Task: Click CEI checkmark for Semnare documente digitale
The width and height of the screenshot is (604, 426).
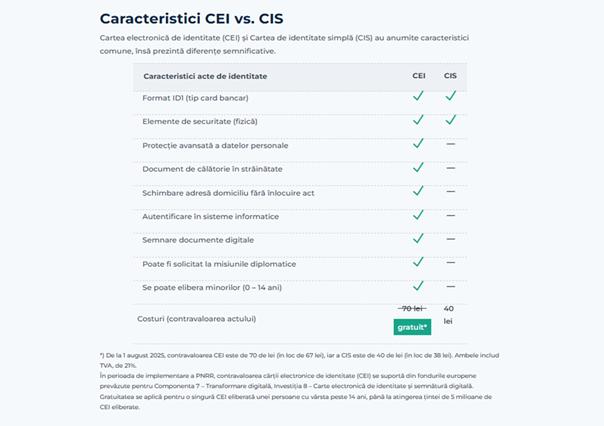Action: click(x=419, y=239)
